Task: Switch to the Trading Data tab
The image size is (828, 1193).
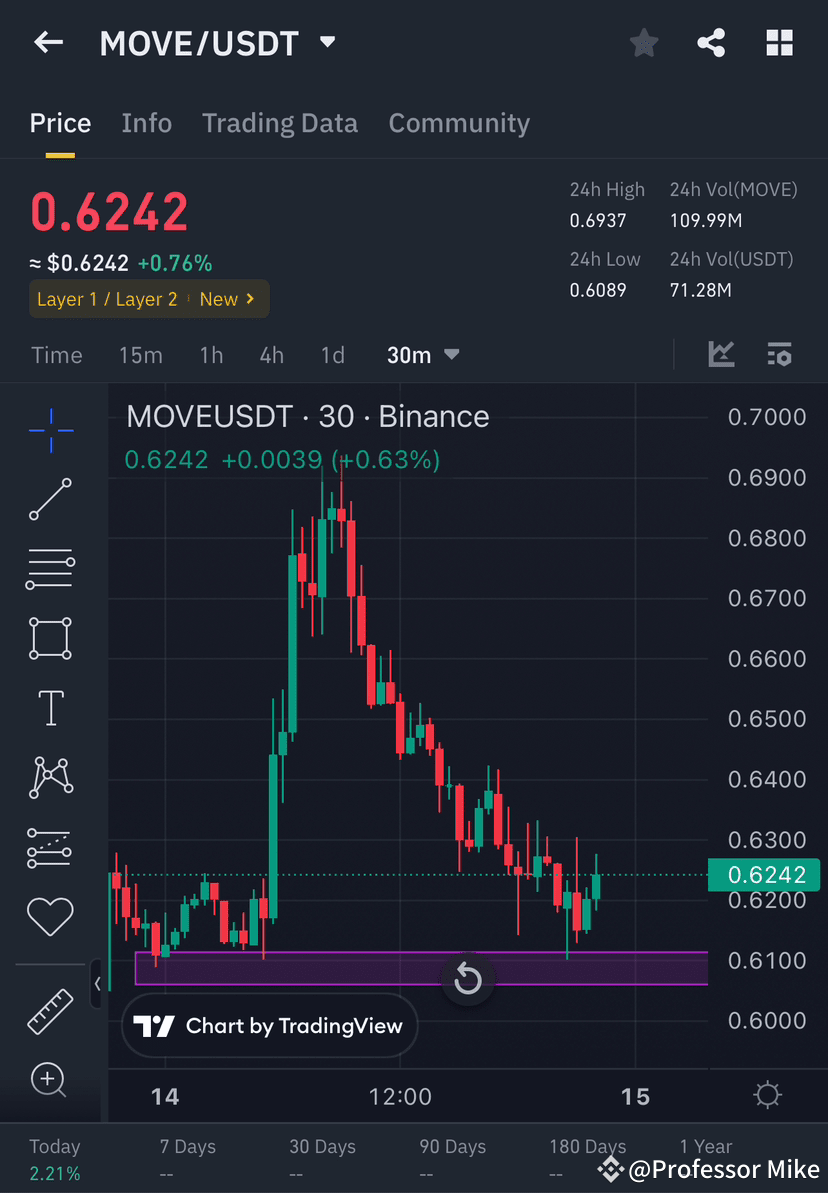Action: [280, 122]
